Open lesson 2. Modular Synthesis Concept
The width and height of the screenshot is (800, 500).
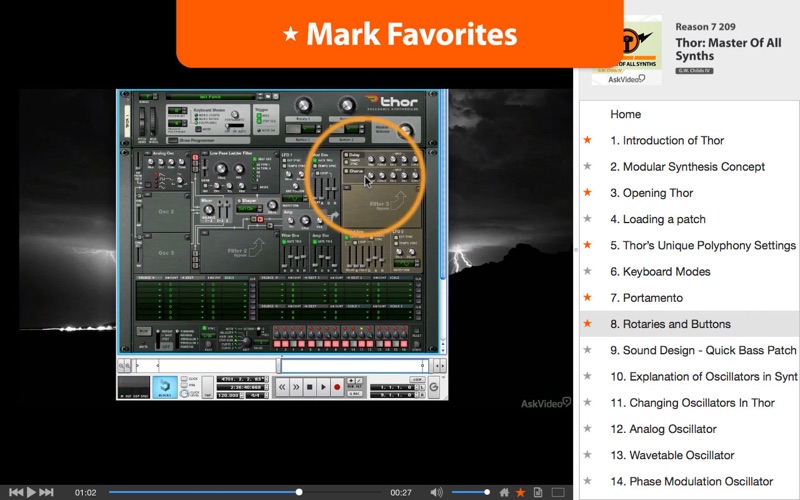[687, 166]
